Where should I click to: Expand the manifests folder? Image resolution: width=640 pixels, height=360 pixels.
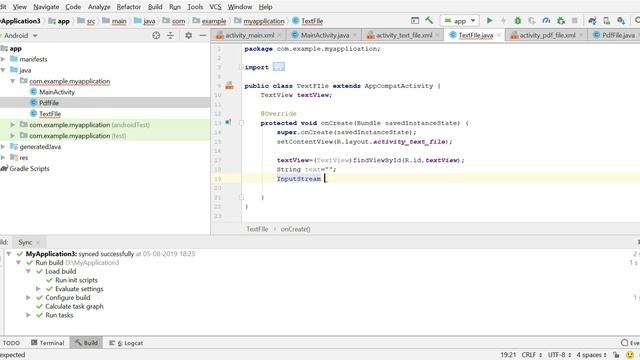3,59
